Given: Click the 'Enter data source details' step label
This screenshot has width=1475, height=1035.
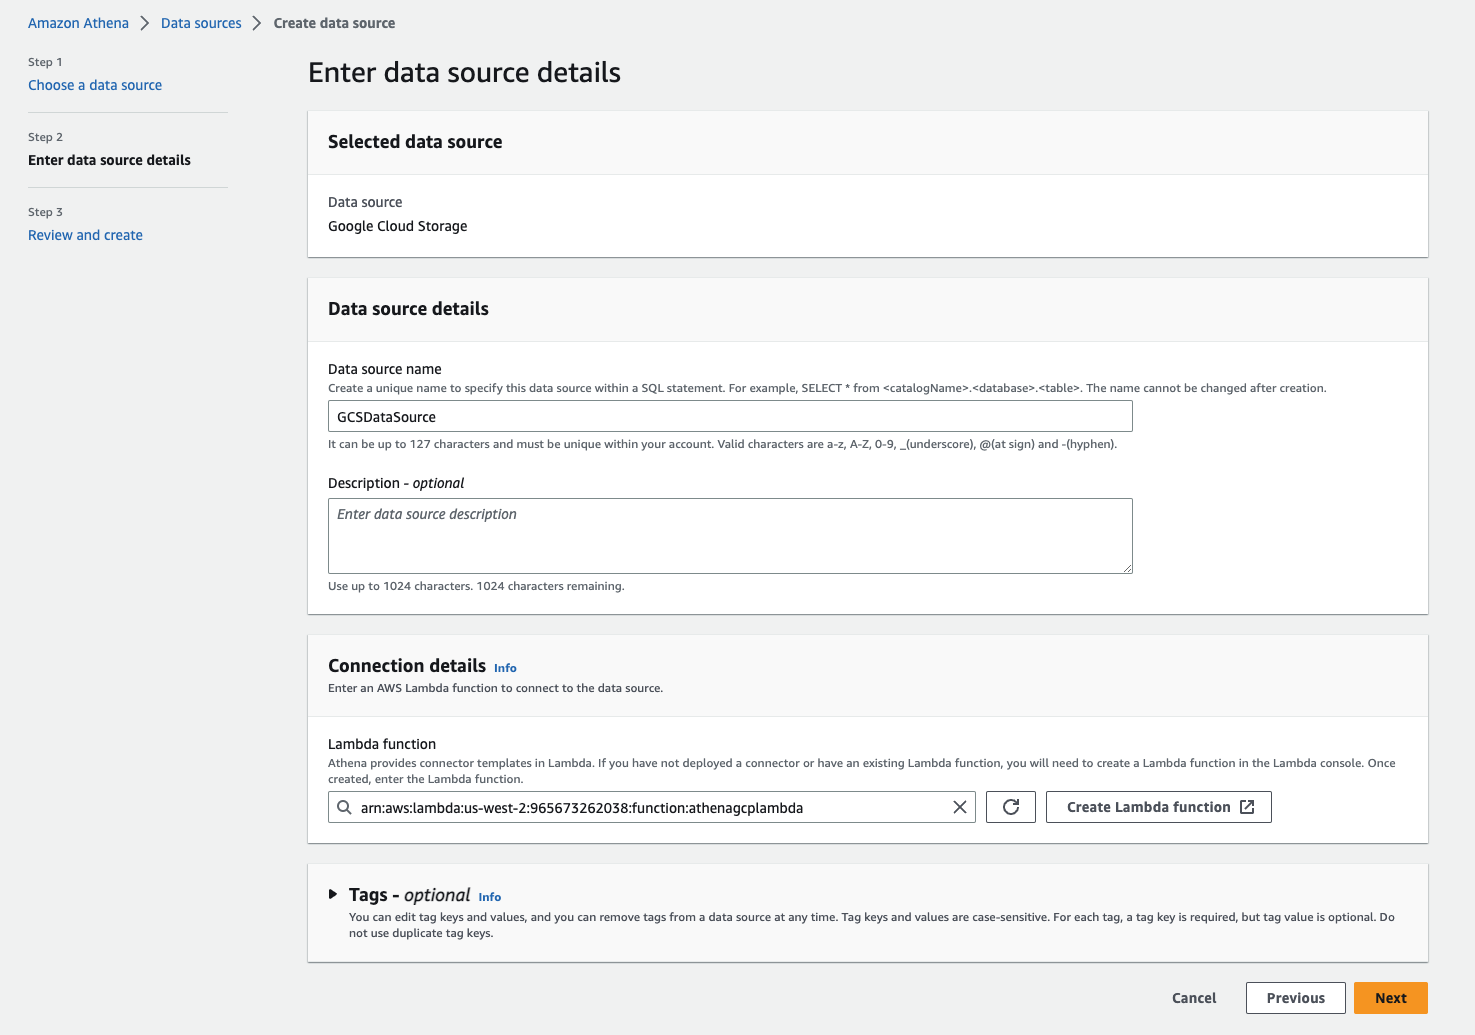Looking at the screenshot, I should click(109, 160).
